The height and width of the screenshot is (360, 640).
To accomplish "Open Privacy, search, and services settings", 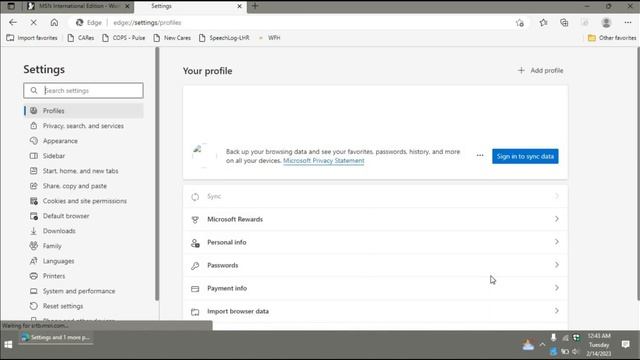I will [83, 126].
